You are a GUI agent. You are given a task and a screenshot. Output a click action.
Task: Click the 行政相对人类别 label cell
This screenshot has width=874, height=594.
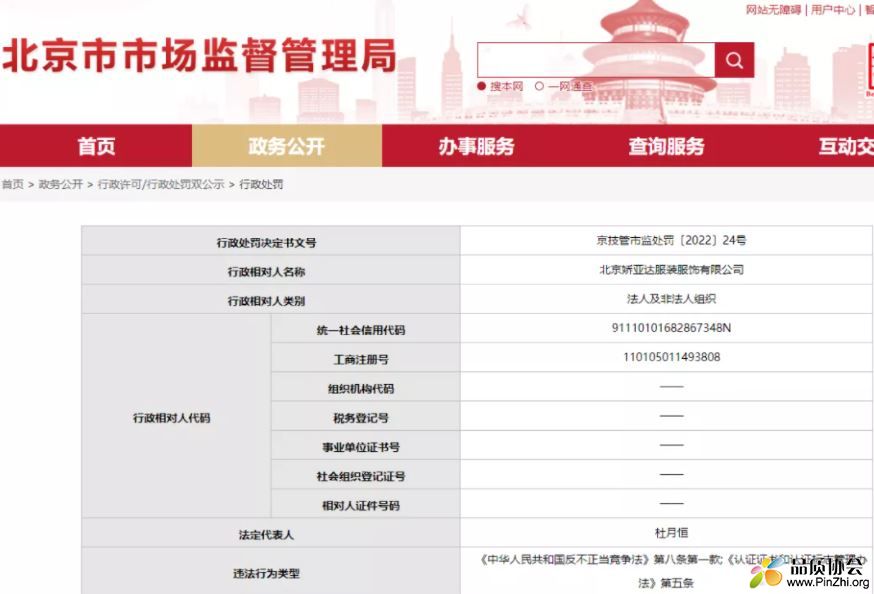271,299
